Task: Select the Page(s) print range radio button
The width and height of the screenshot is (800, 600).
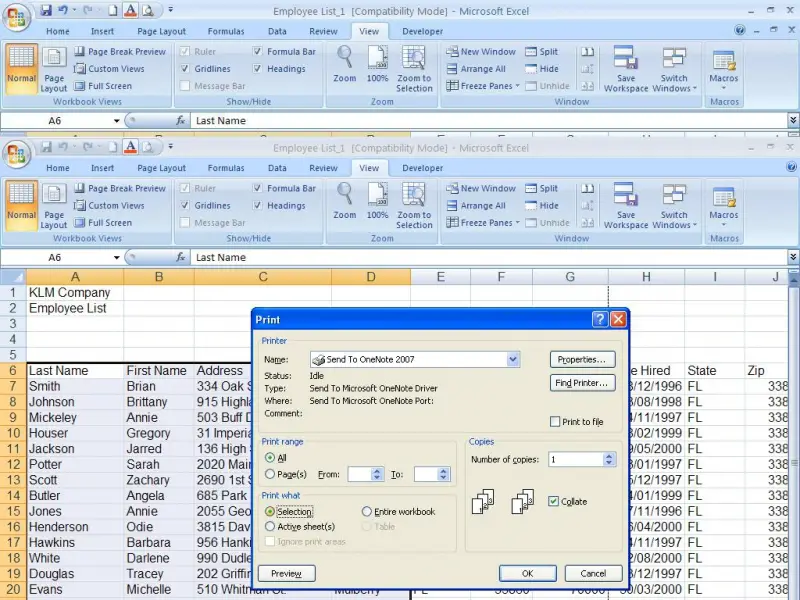Action: click(x=270, y=474)
